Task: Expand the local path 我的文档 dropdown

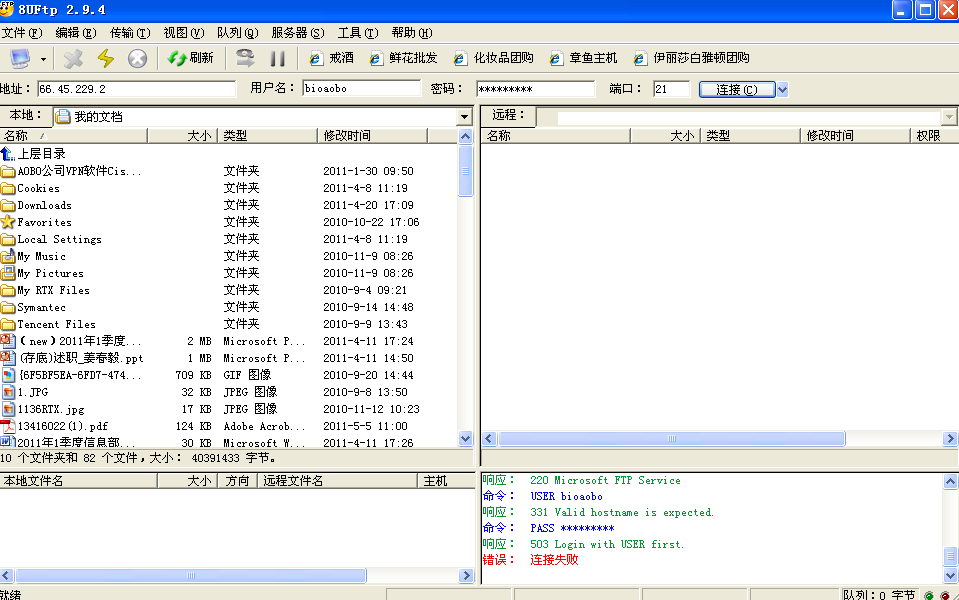Action: [x=464, y=116]
